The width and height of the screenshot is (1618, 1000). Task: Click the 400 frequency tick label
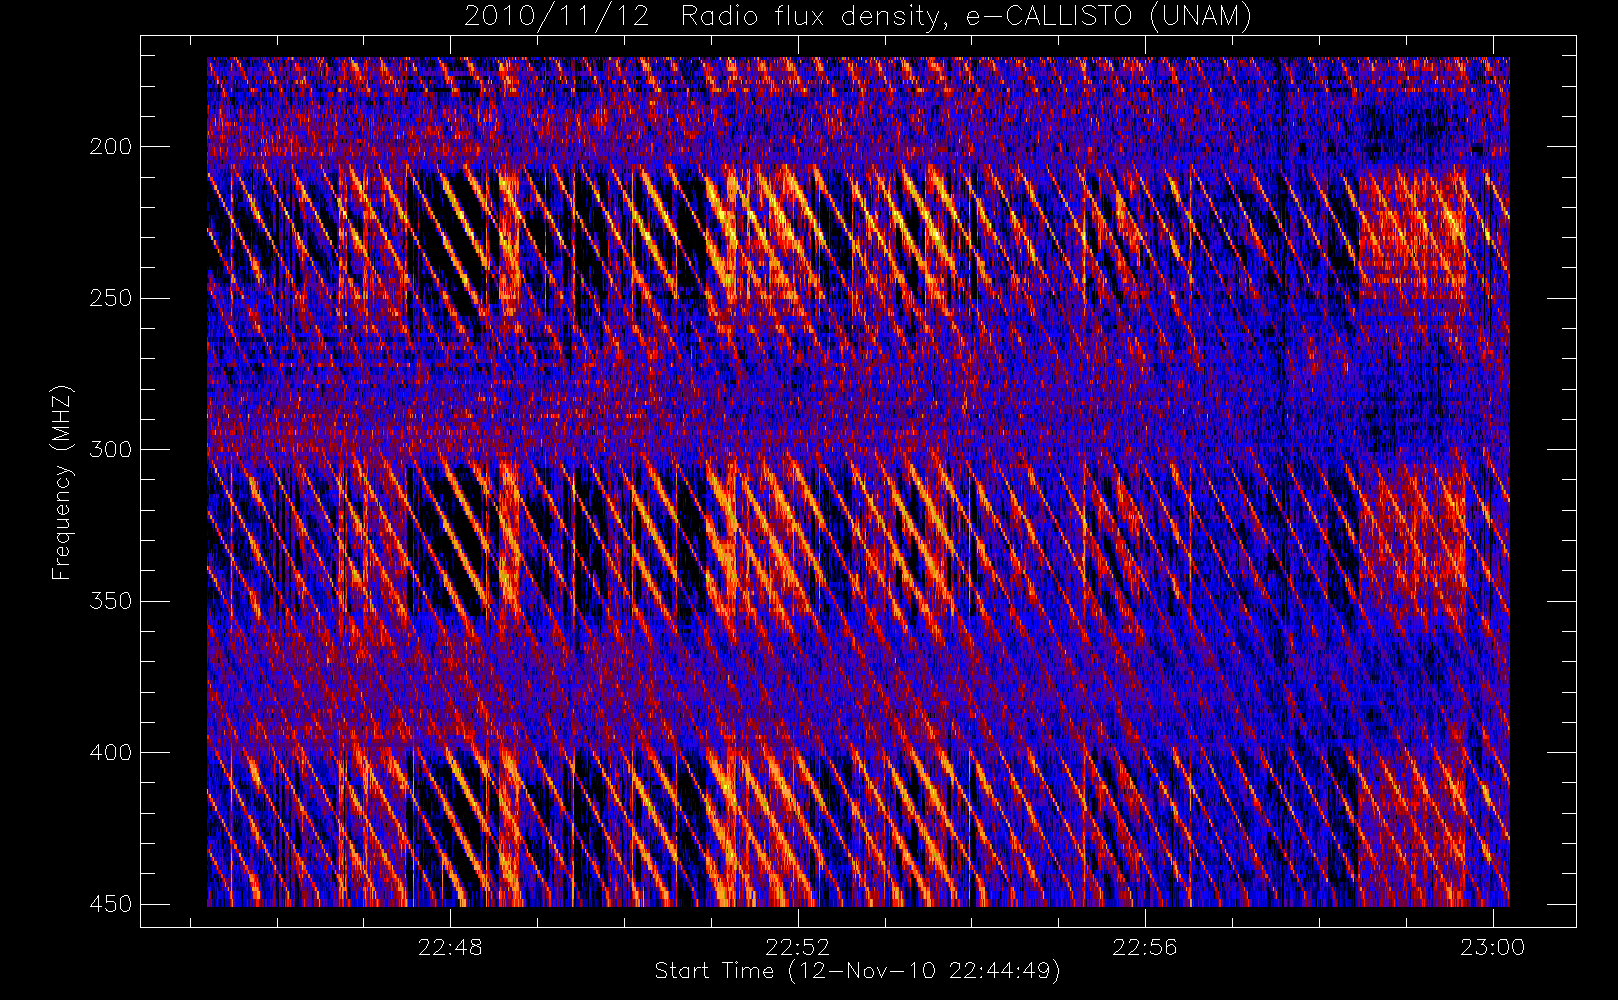tap(110, 753)
